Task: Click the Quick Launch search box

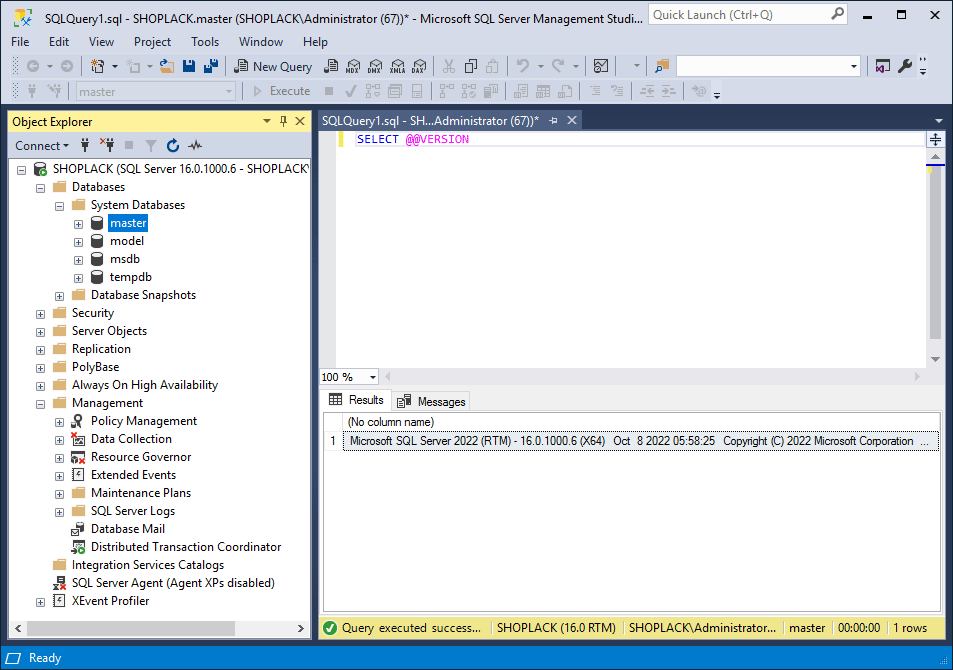Action: tap(748, 15)
